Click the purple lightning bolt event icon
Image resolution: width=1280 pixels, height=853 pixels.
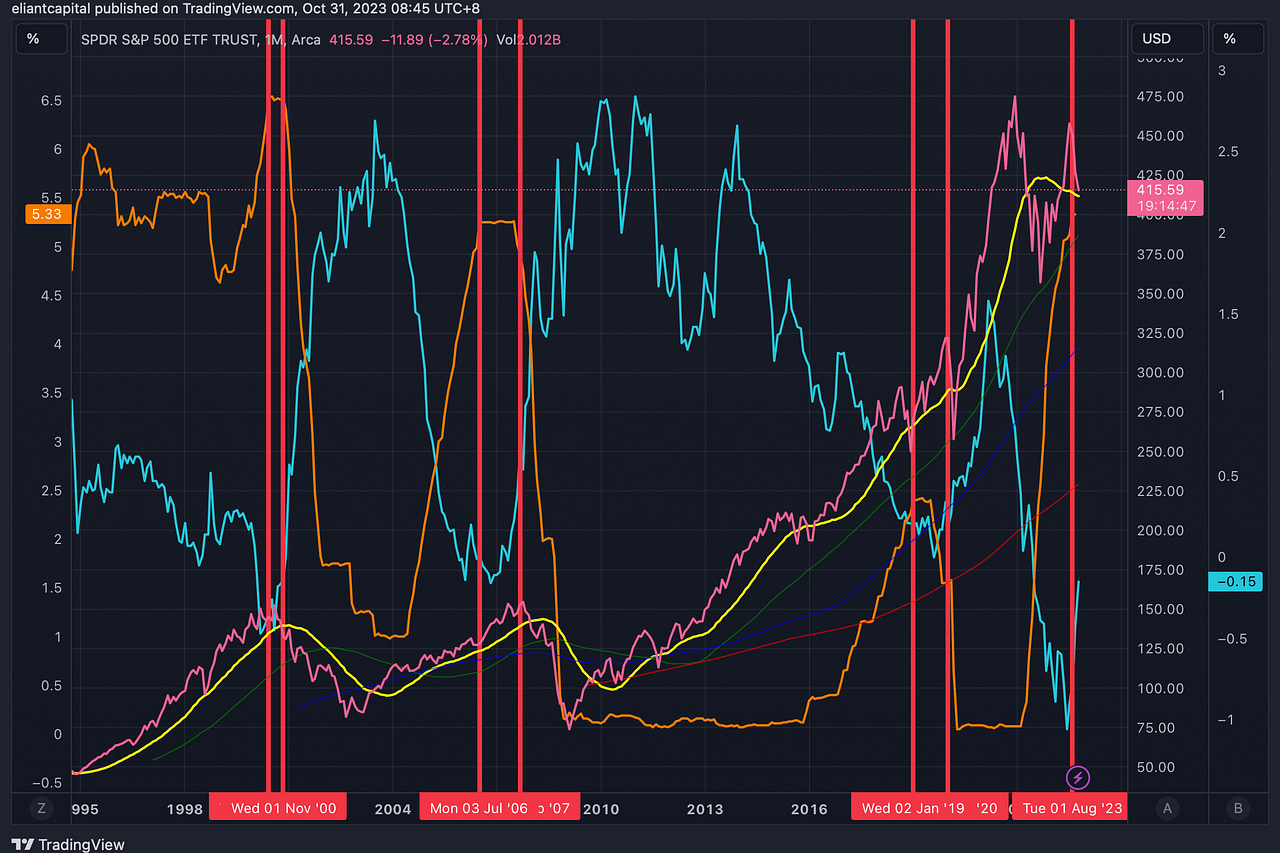(1078, 777)
